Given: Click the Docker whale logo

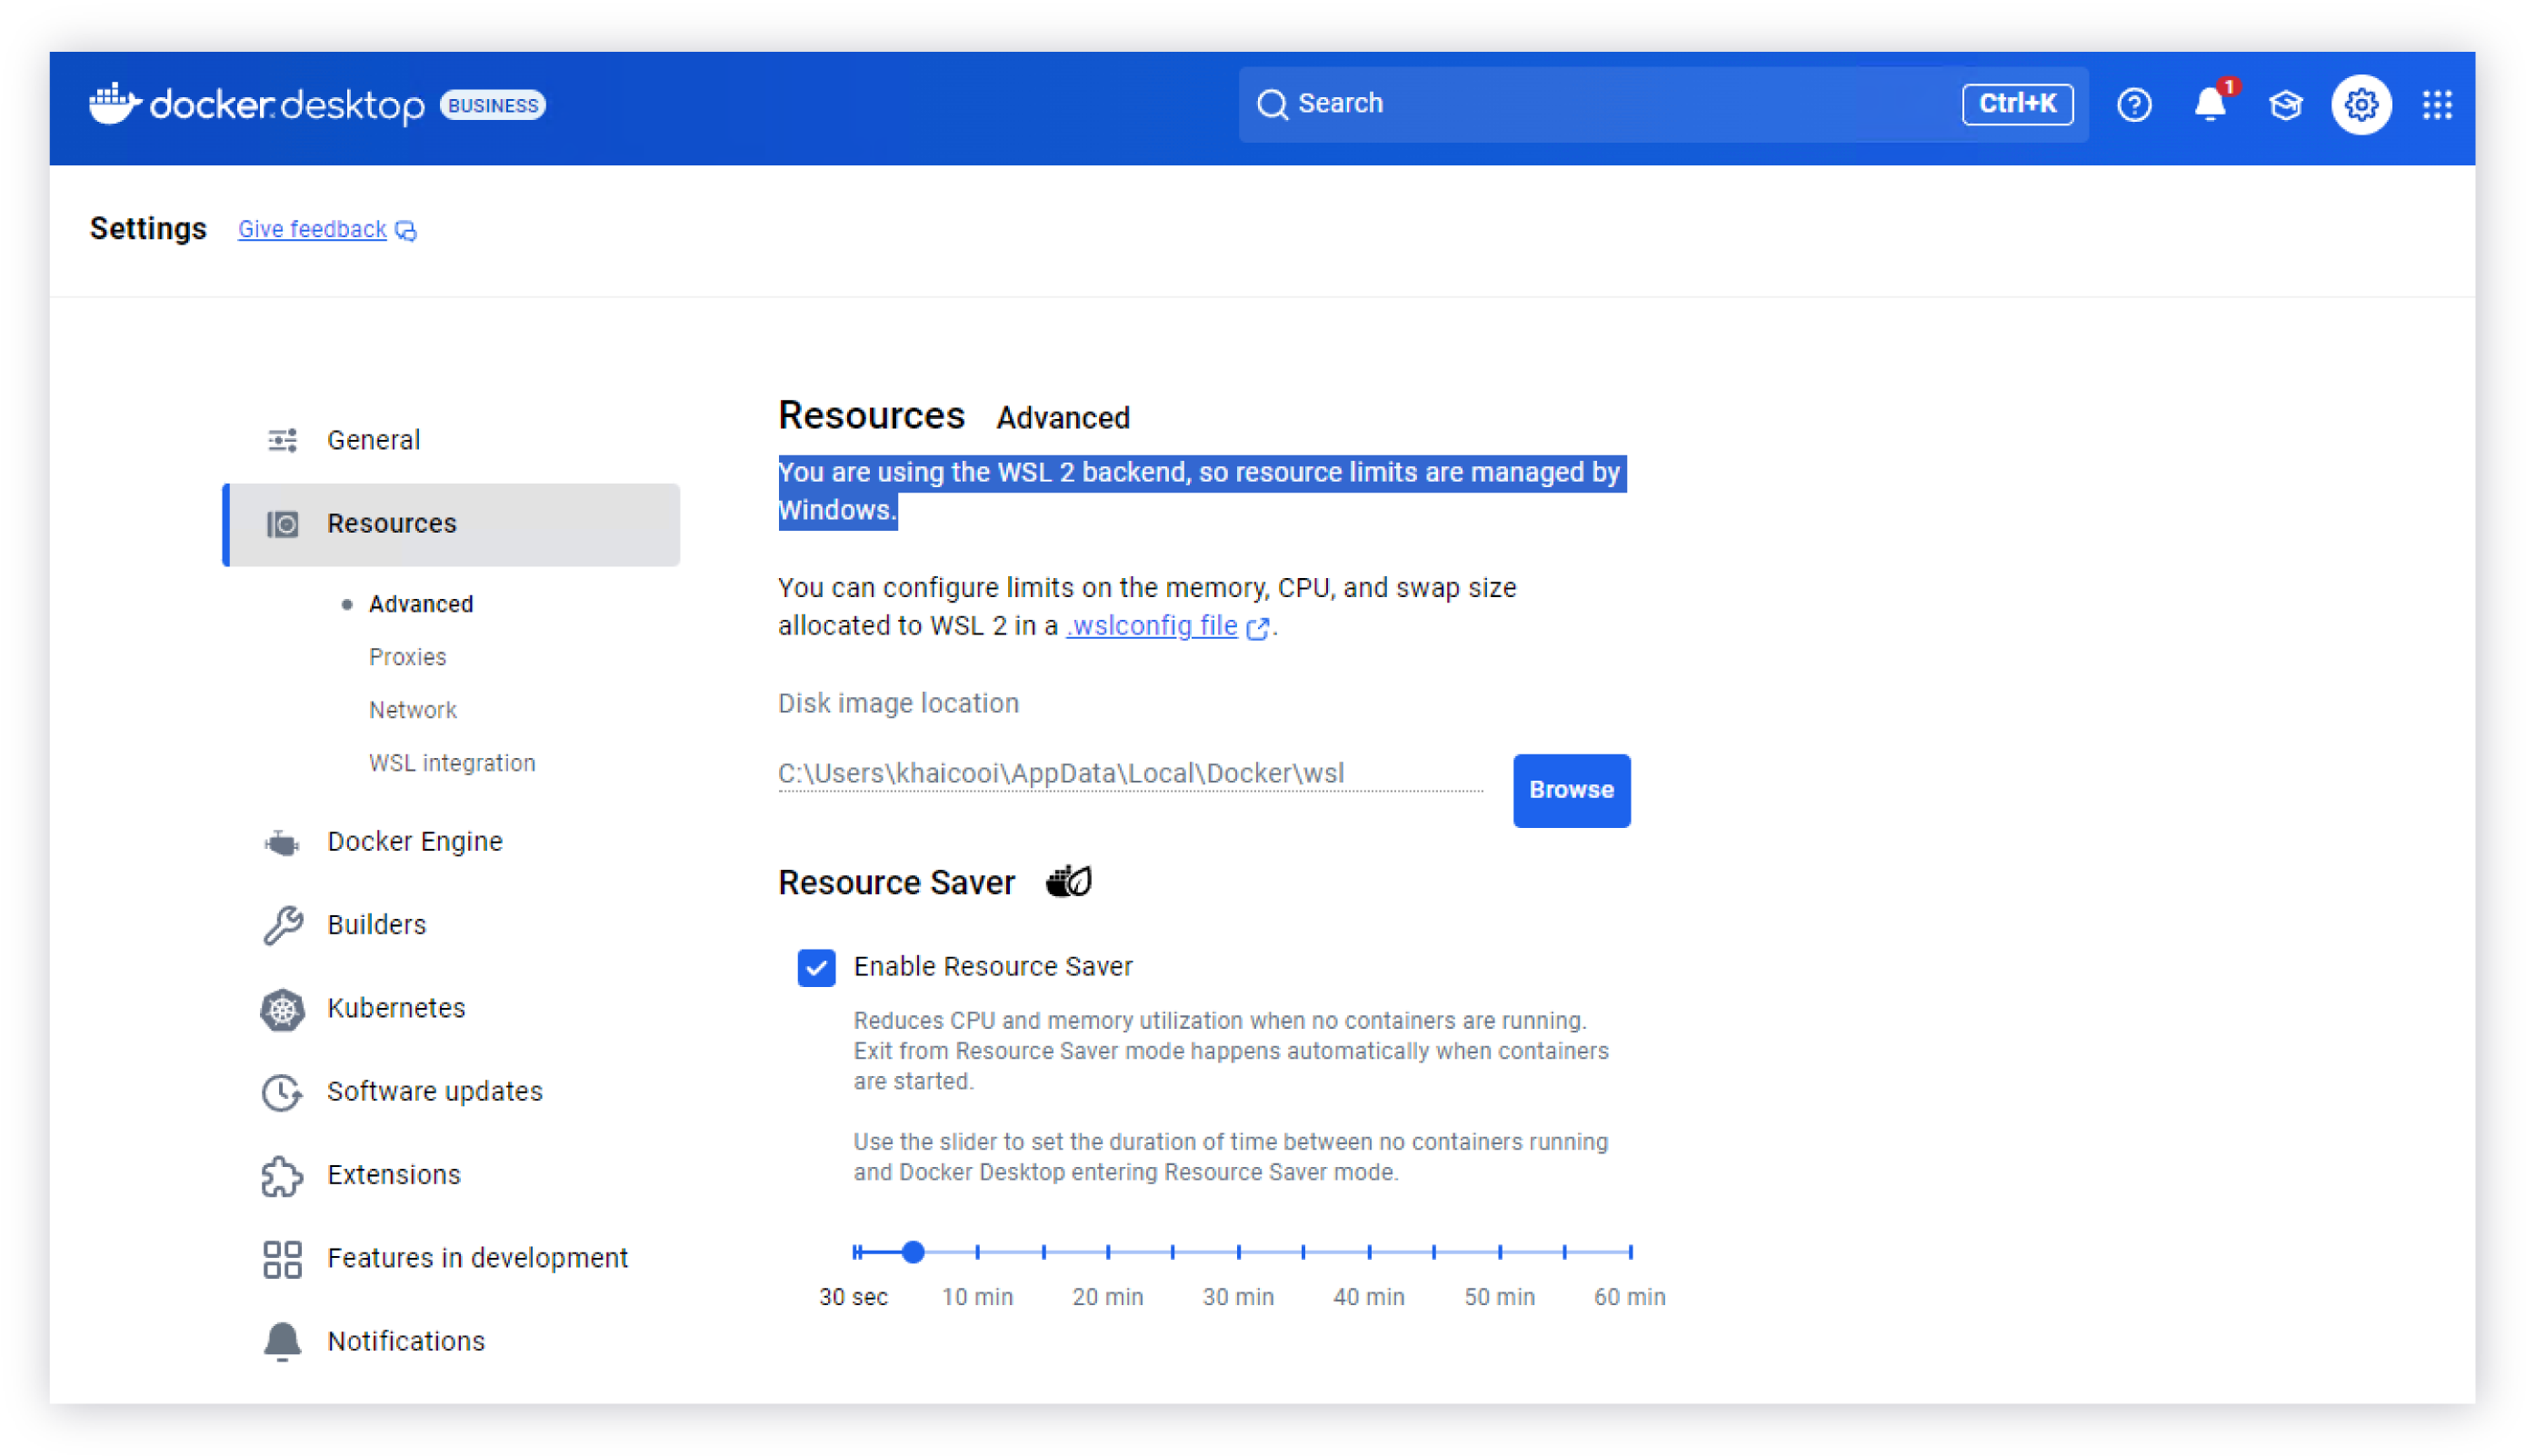Looking at the screenshot, I should (x=115, y=103).
